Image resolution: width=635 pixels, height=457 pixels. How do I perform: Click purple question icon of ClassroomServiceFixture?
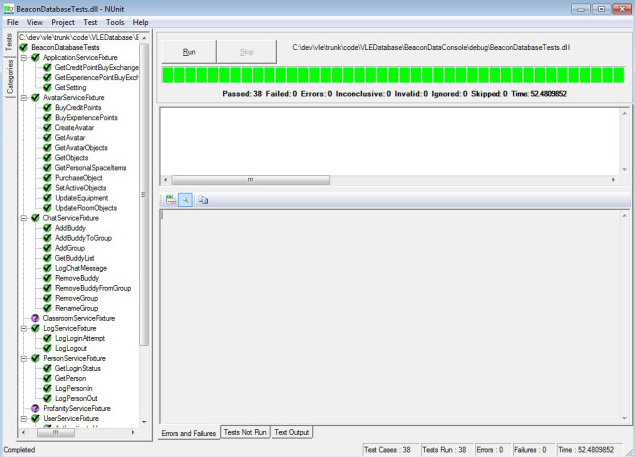35,318
